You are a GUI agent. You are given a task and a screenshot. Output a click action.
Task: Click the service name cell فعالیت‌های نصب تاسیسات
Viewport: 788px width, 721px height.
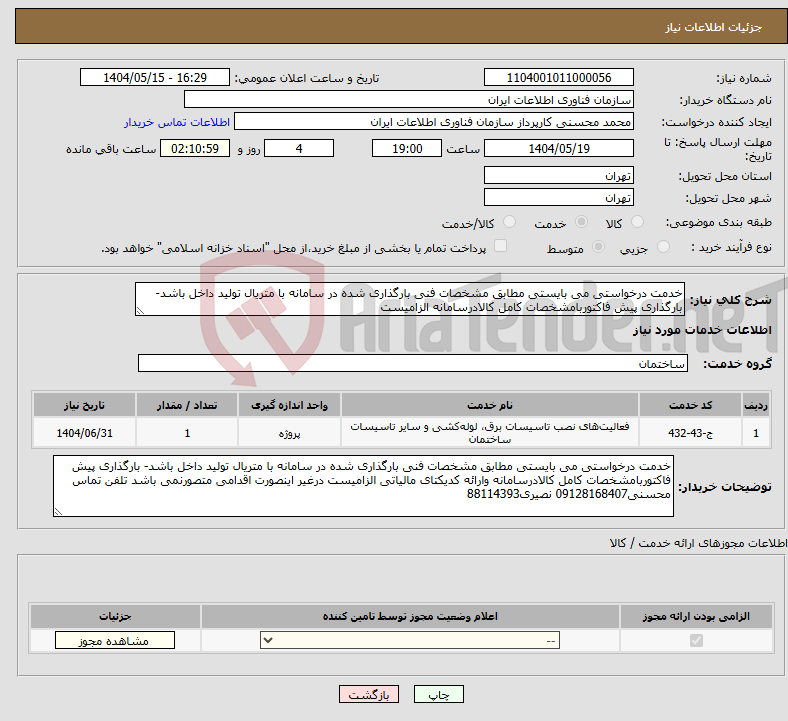coord(490,433)
